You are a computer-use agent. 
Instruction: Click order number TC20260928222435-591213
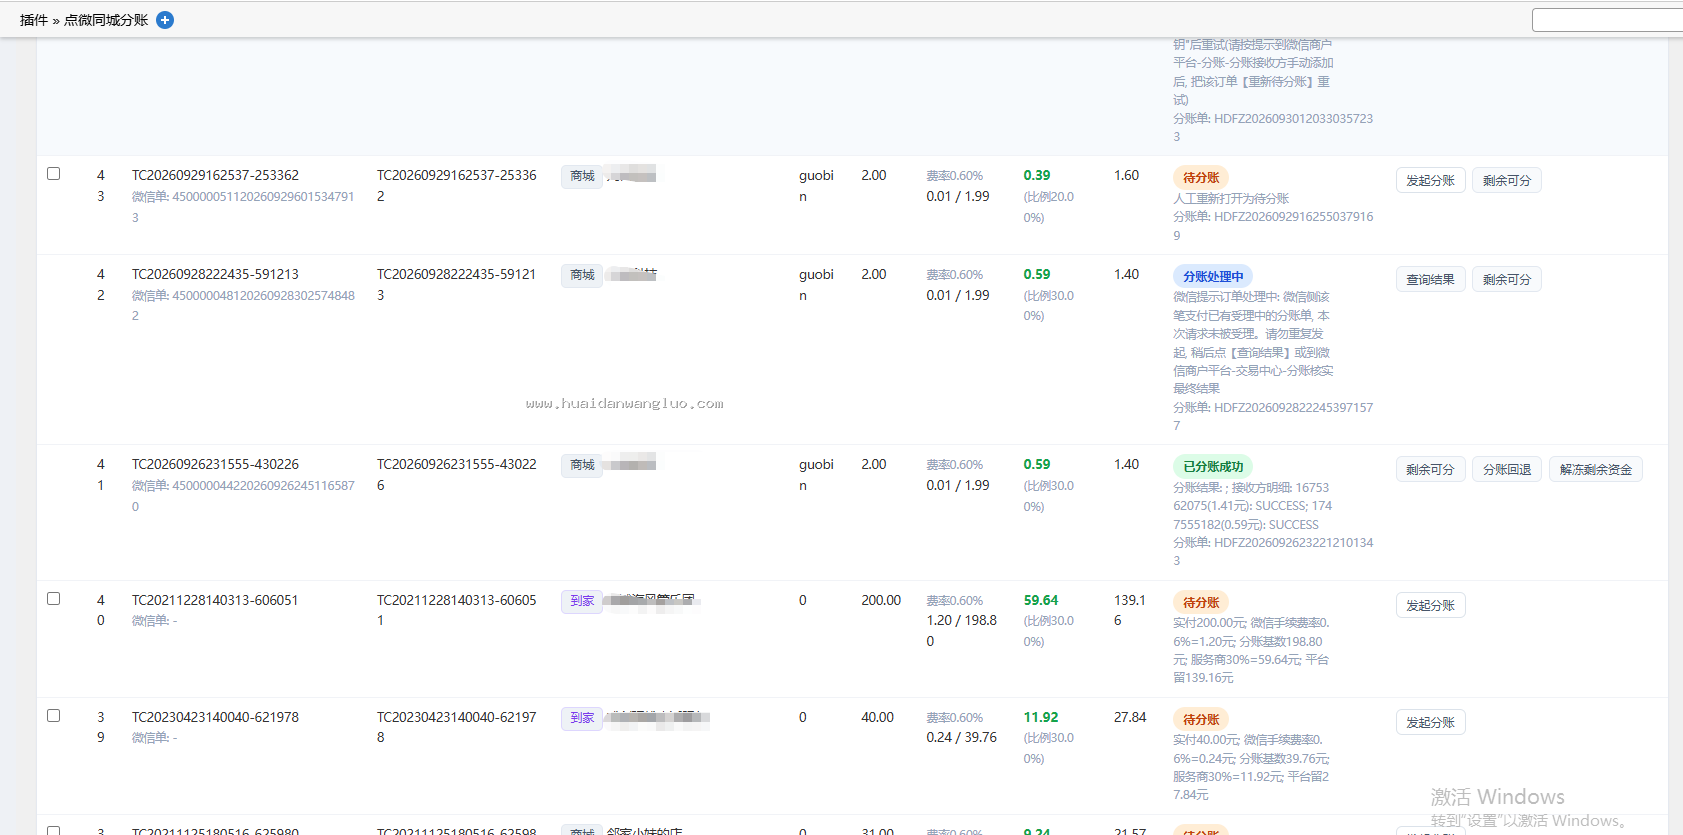[x=215, y=274]
